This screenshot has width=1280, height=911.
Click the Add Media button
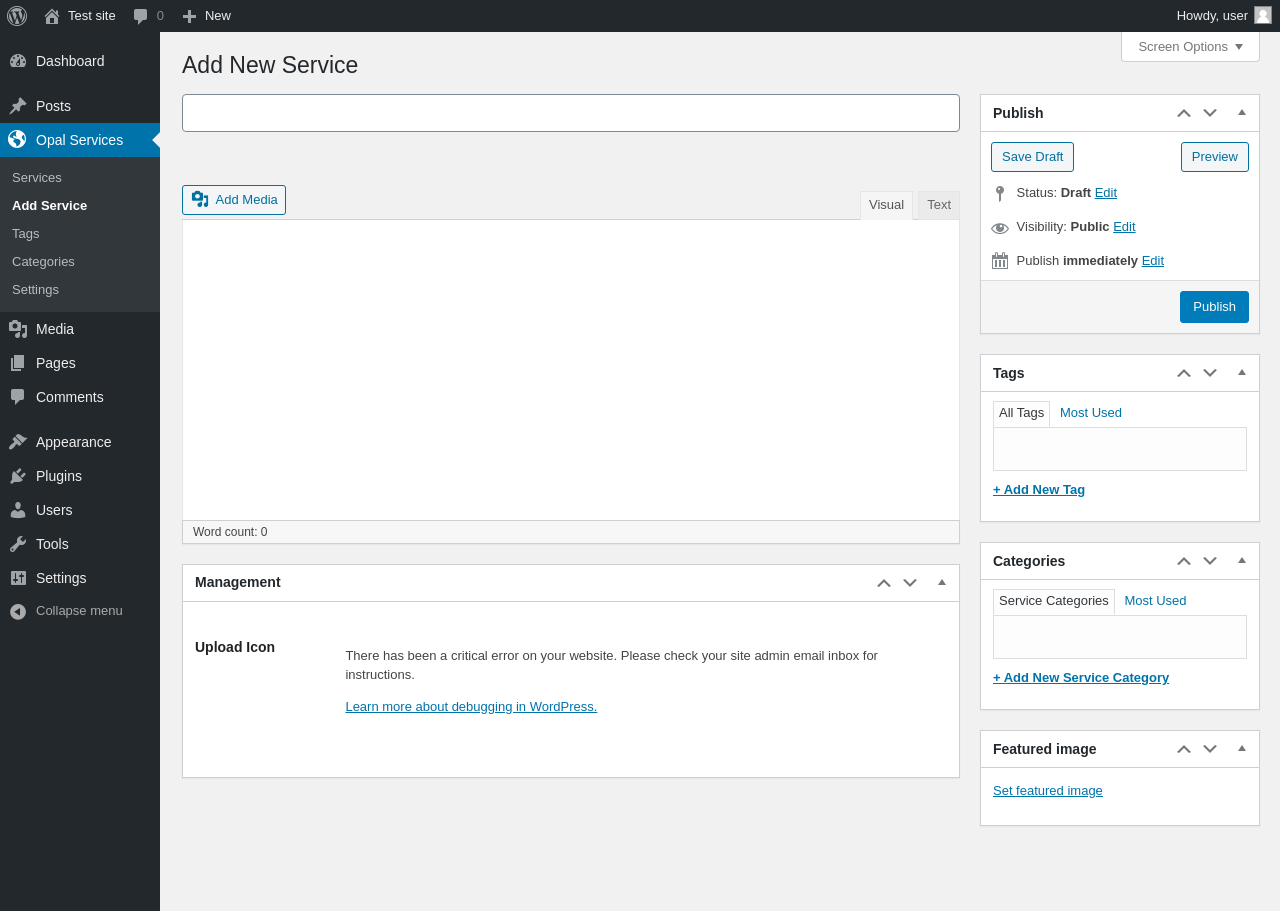(234, 200)
